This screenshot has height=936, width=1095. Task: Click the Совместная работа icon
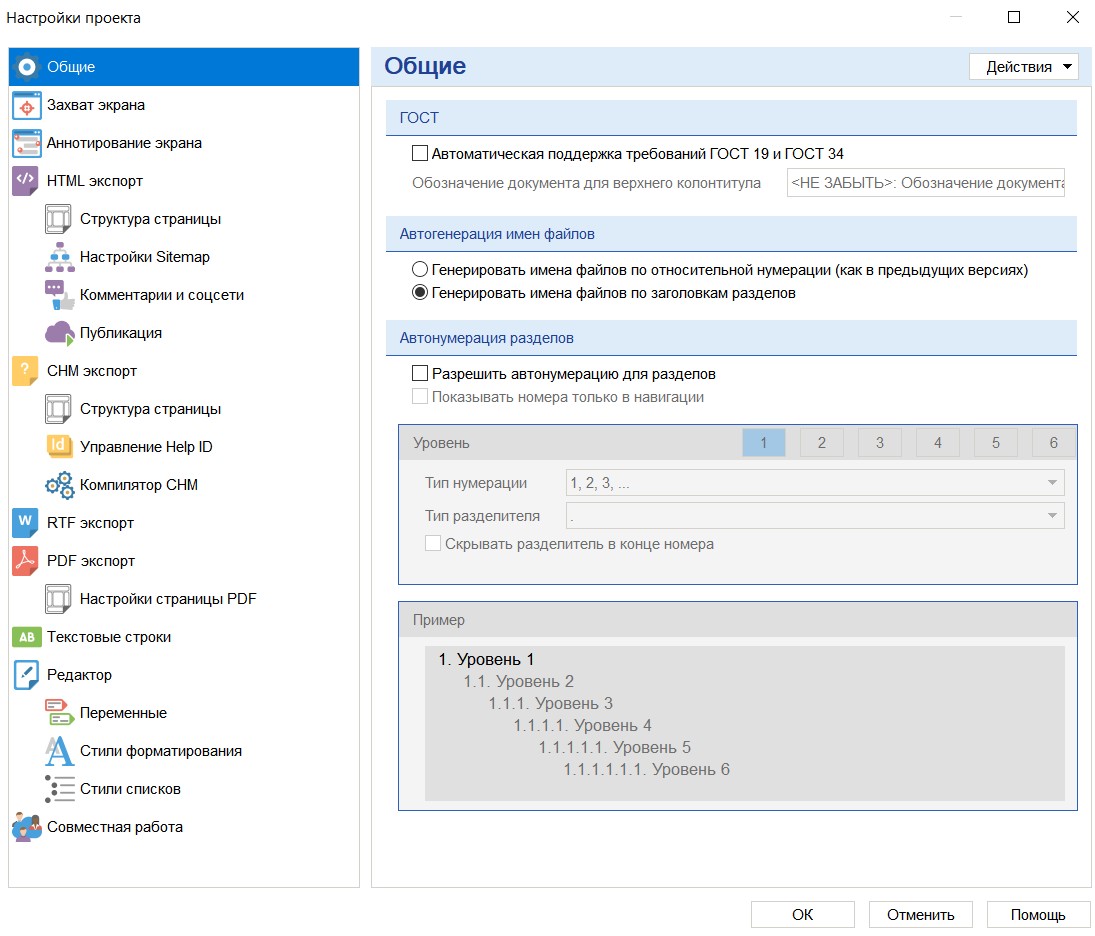[x=27, y=827]
